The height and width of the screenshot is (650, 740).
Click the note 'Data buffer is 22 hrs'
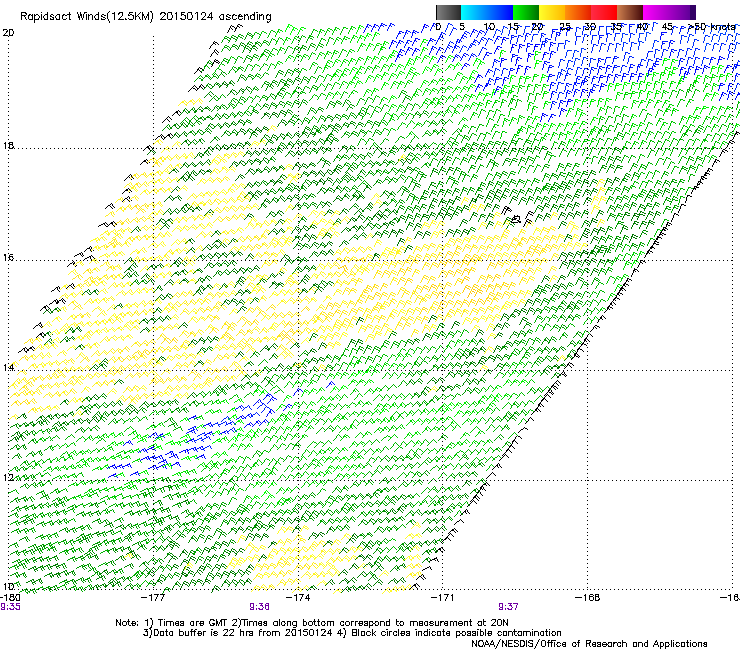click(202, 633)
